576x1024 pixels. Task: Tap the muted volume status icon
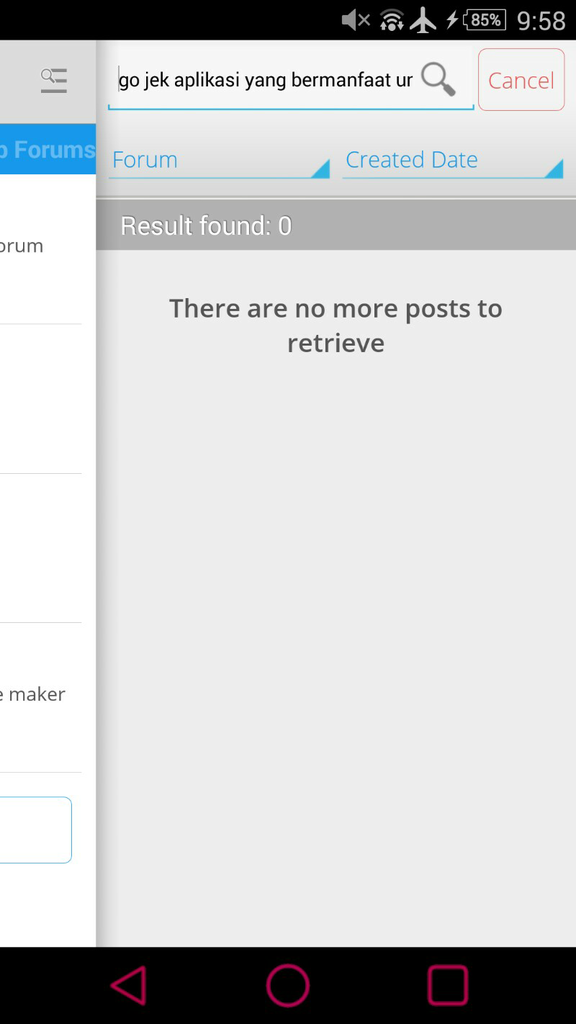[x=356, y=20]
